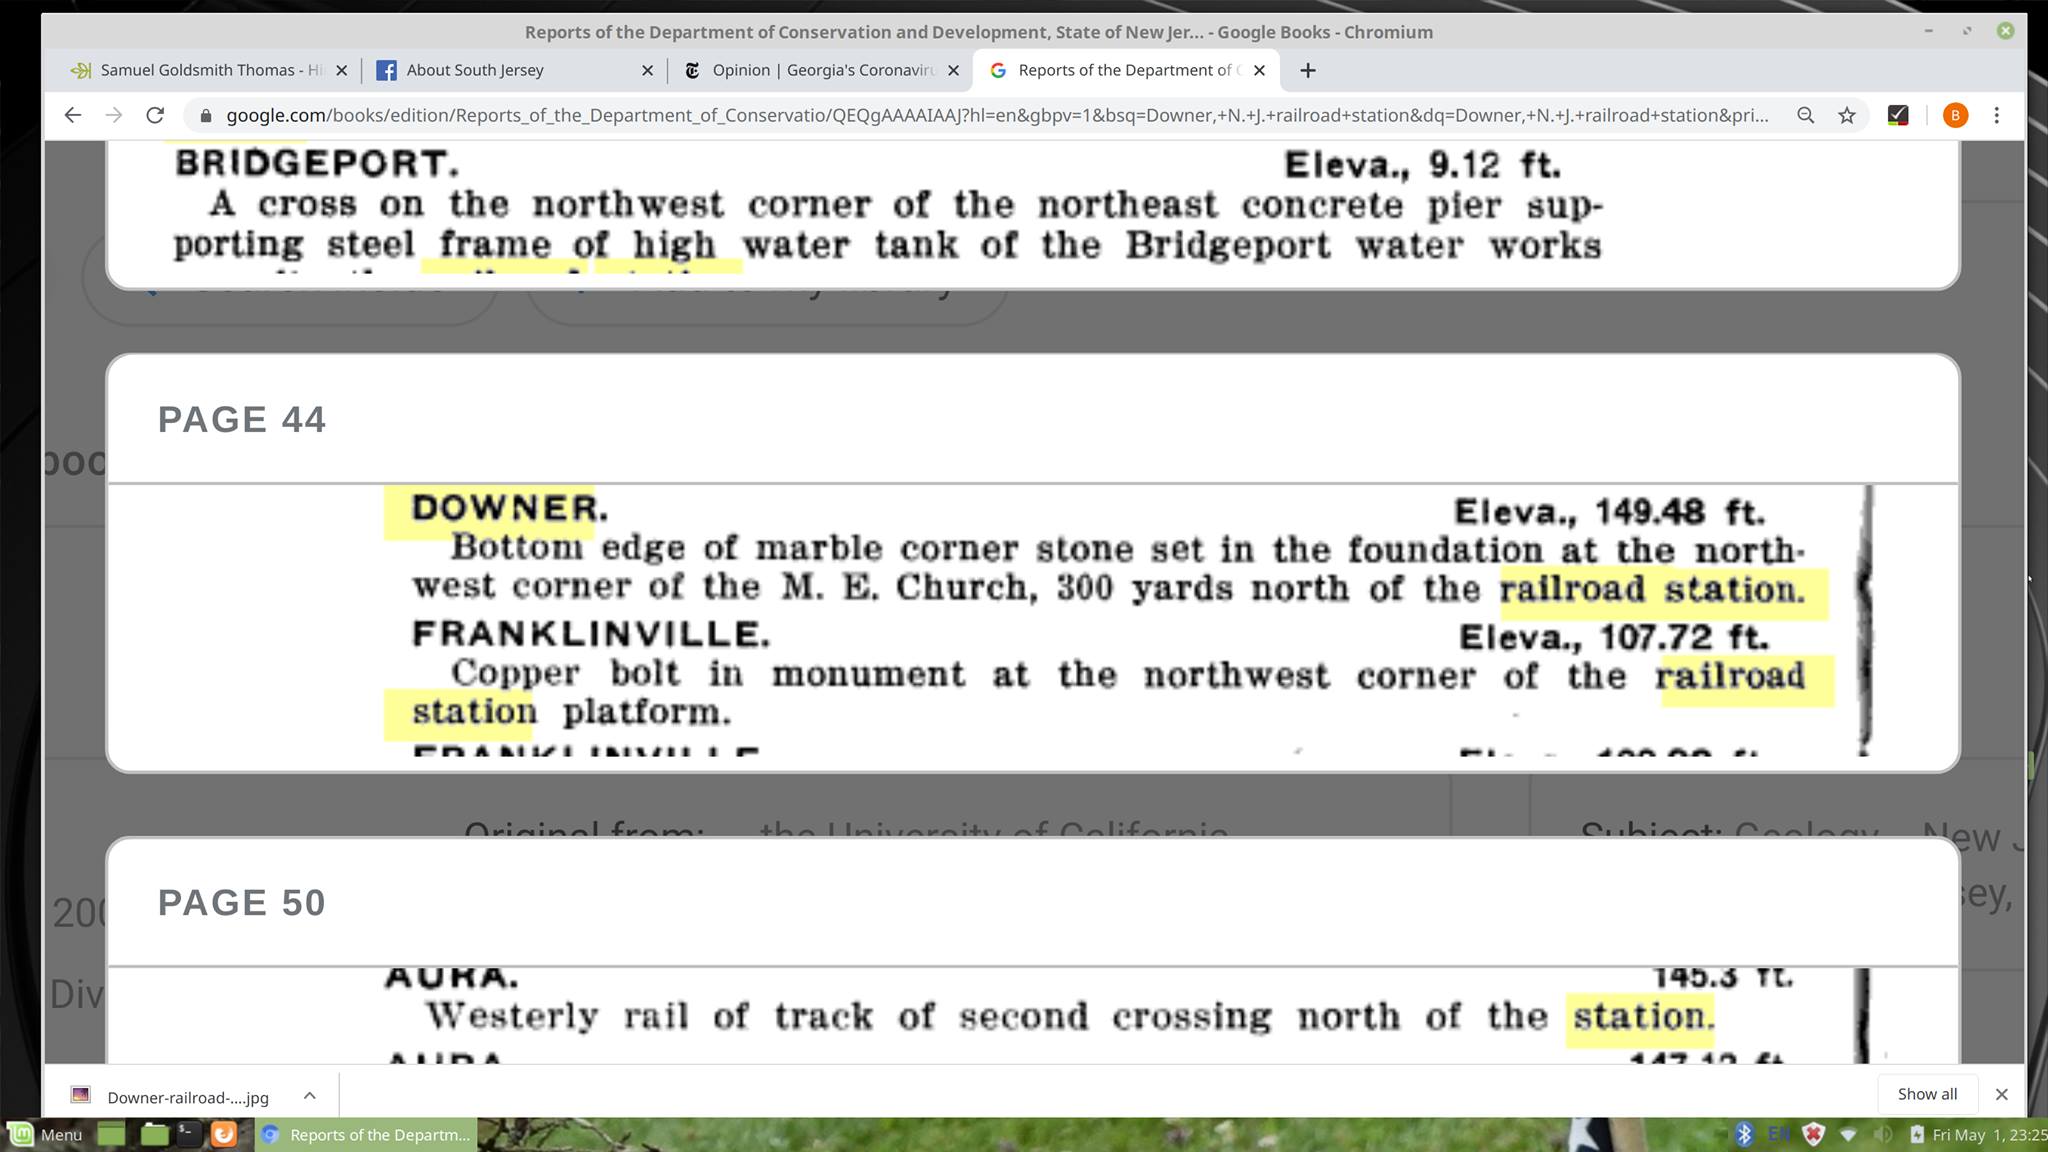This screenshot has height=1152, width=2048.
Task: Open the zoom magnifier in address bar
Action: (1805, 115)
